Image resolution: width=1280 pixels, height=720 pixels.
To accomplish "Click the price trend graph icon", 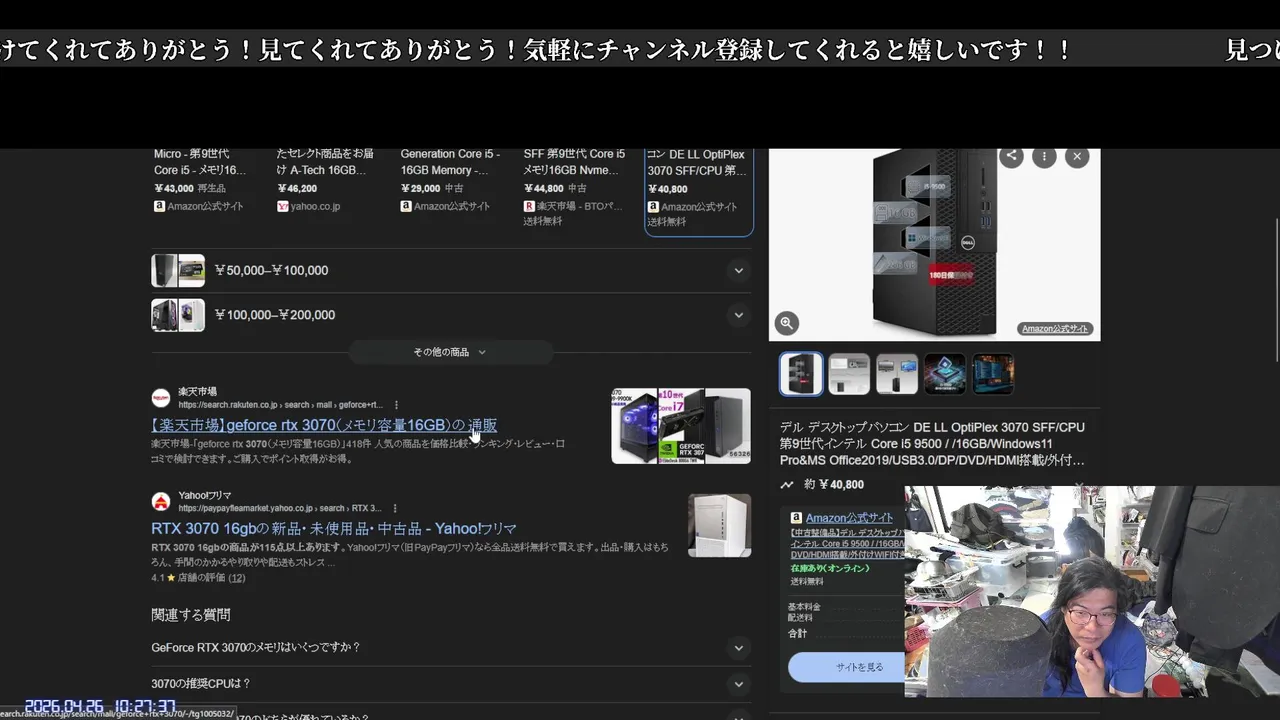I will click(787, 485).
